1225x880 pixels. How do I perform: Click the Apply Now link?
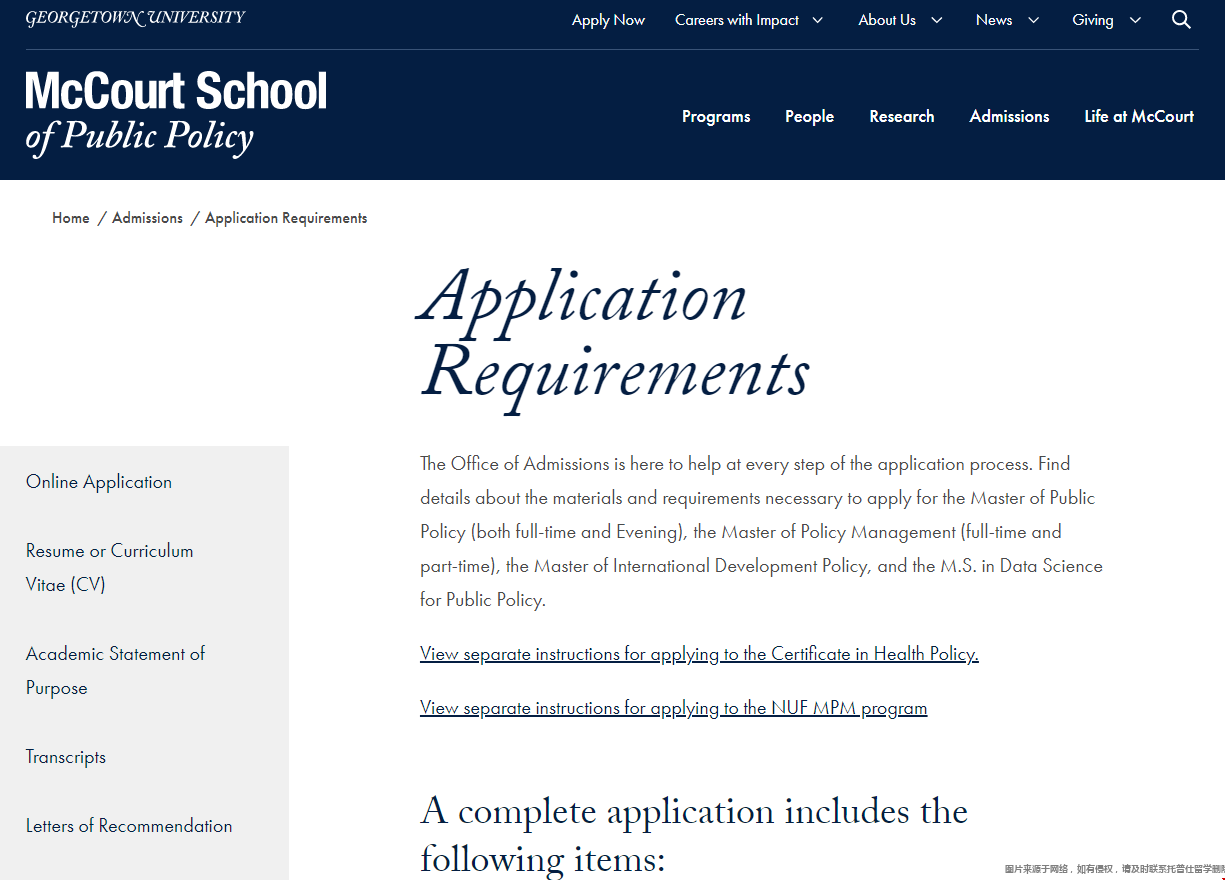608,20
